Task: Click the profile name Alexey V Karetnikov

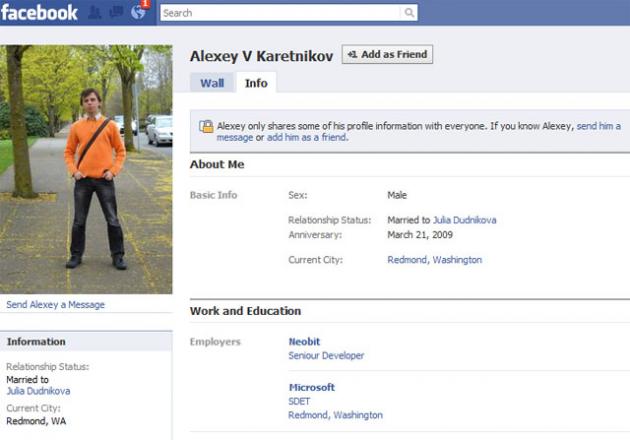Action: tap(262, 56)
